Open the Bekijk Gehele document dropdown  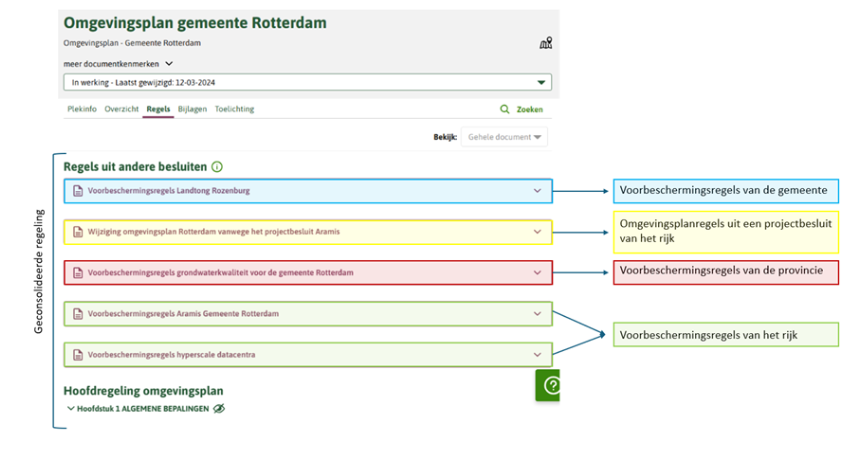click(504, 137)
